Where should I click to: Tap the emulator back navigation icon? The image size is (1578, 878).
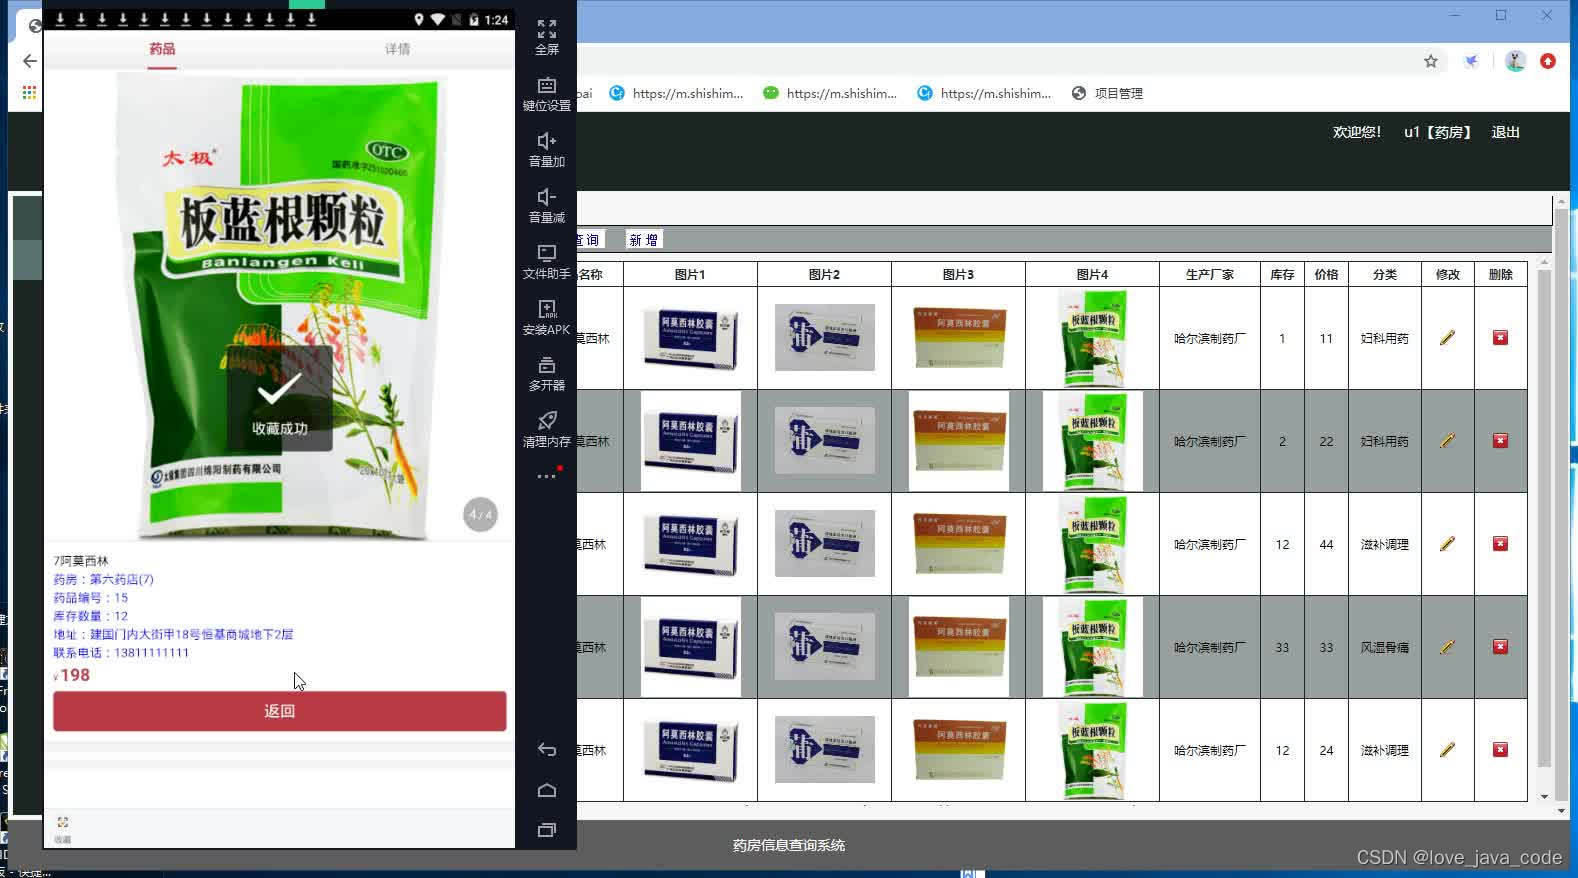[546, 749]
